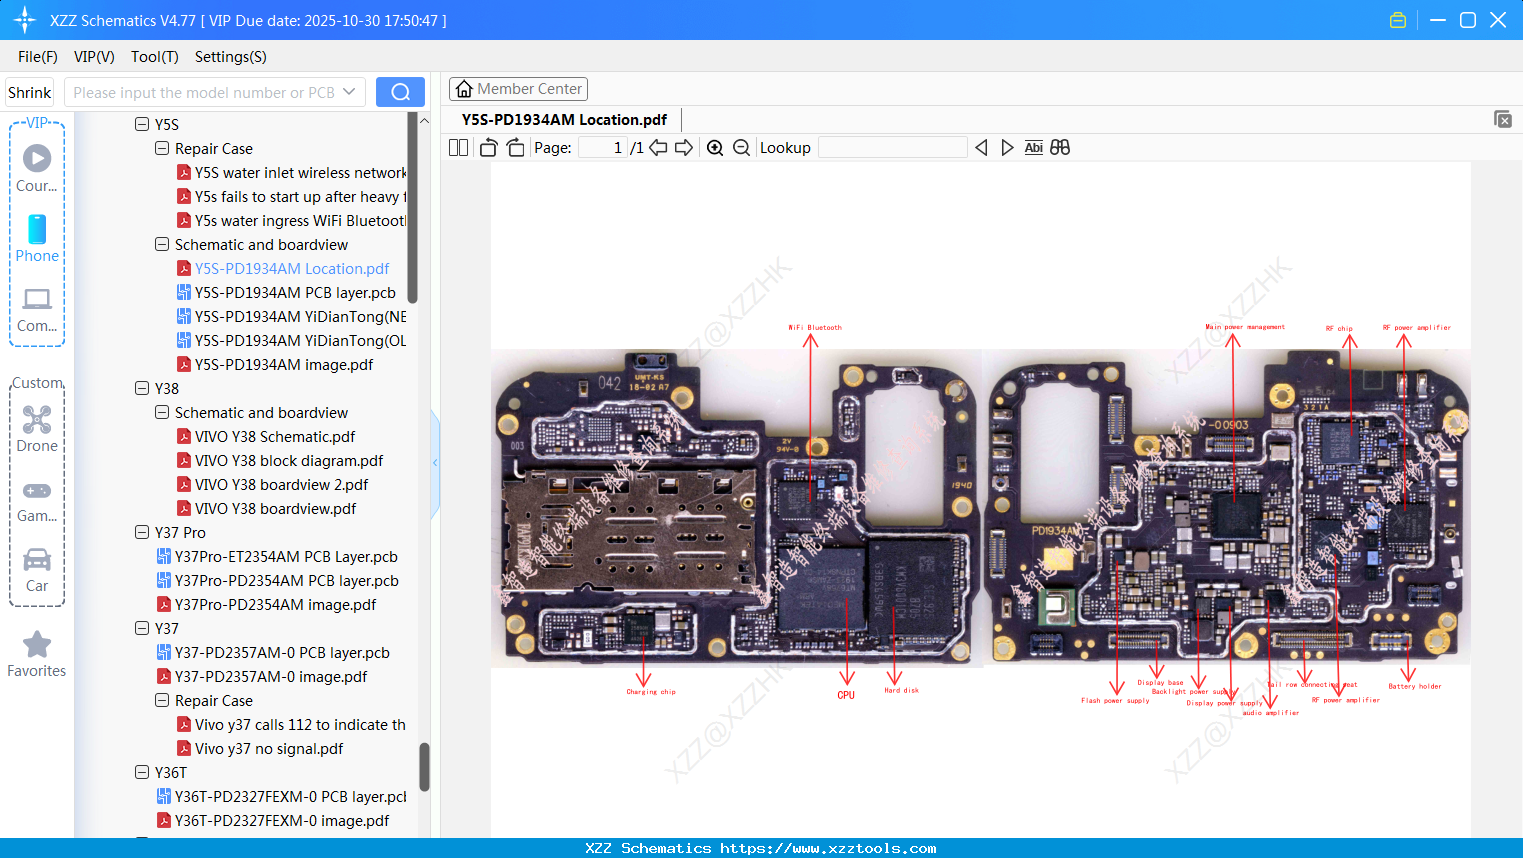Open the model number dropdown arrow
Screen dimensions: 1523x858
352,91
